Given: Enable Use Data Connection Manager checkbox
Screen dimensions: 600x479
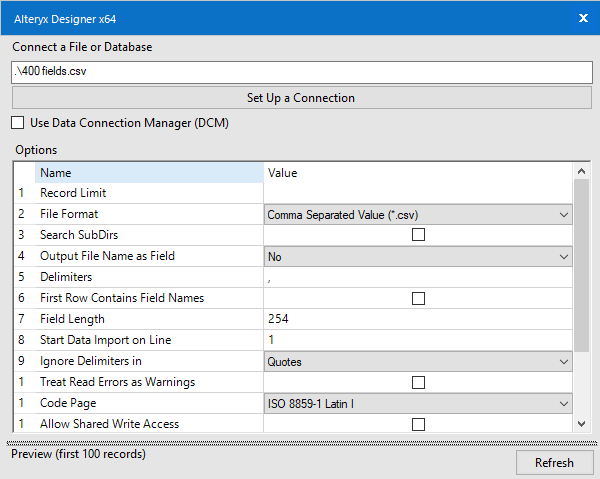Looking at the screenshot, I should 18,123.
